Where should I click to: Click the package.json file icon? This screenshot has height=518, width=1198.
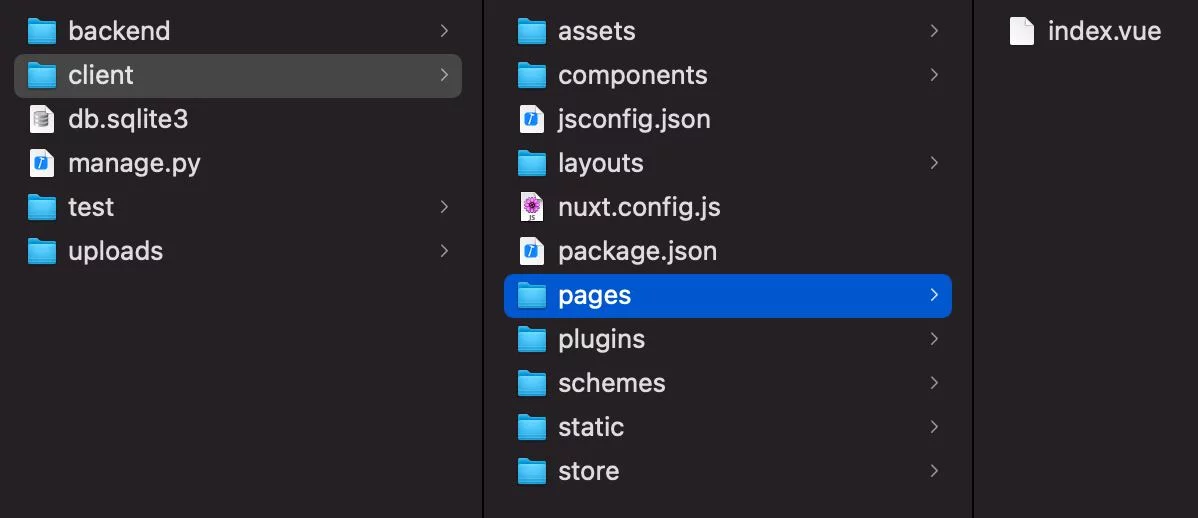[x=532, y=251]
